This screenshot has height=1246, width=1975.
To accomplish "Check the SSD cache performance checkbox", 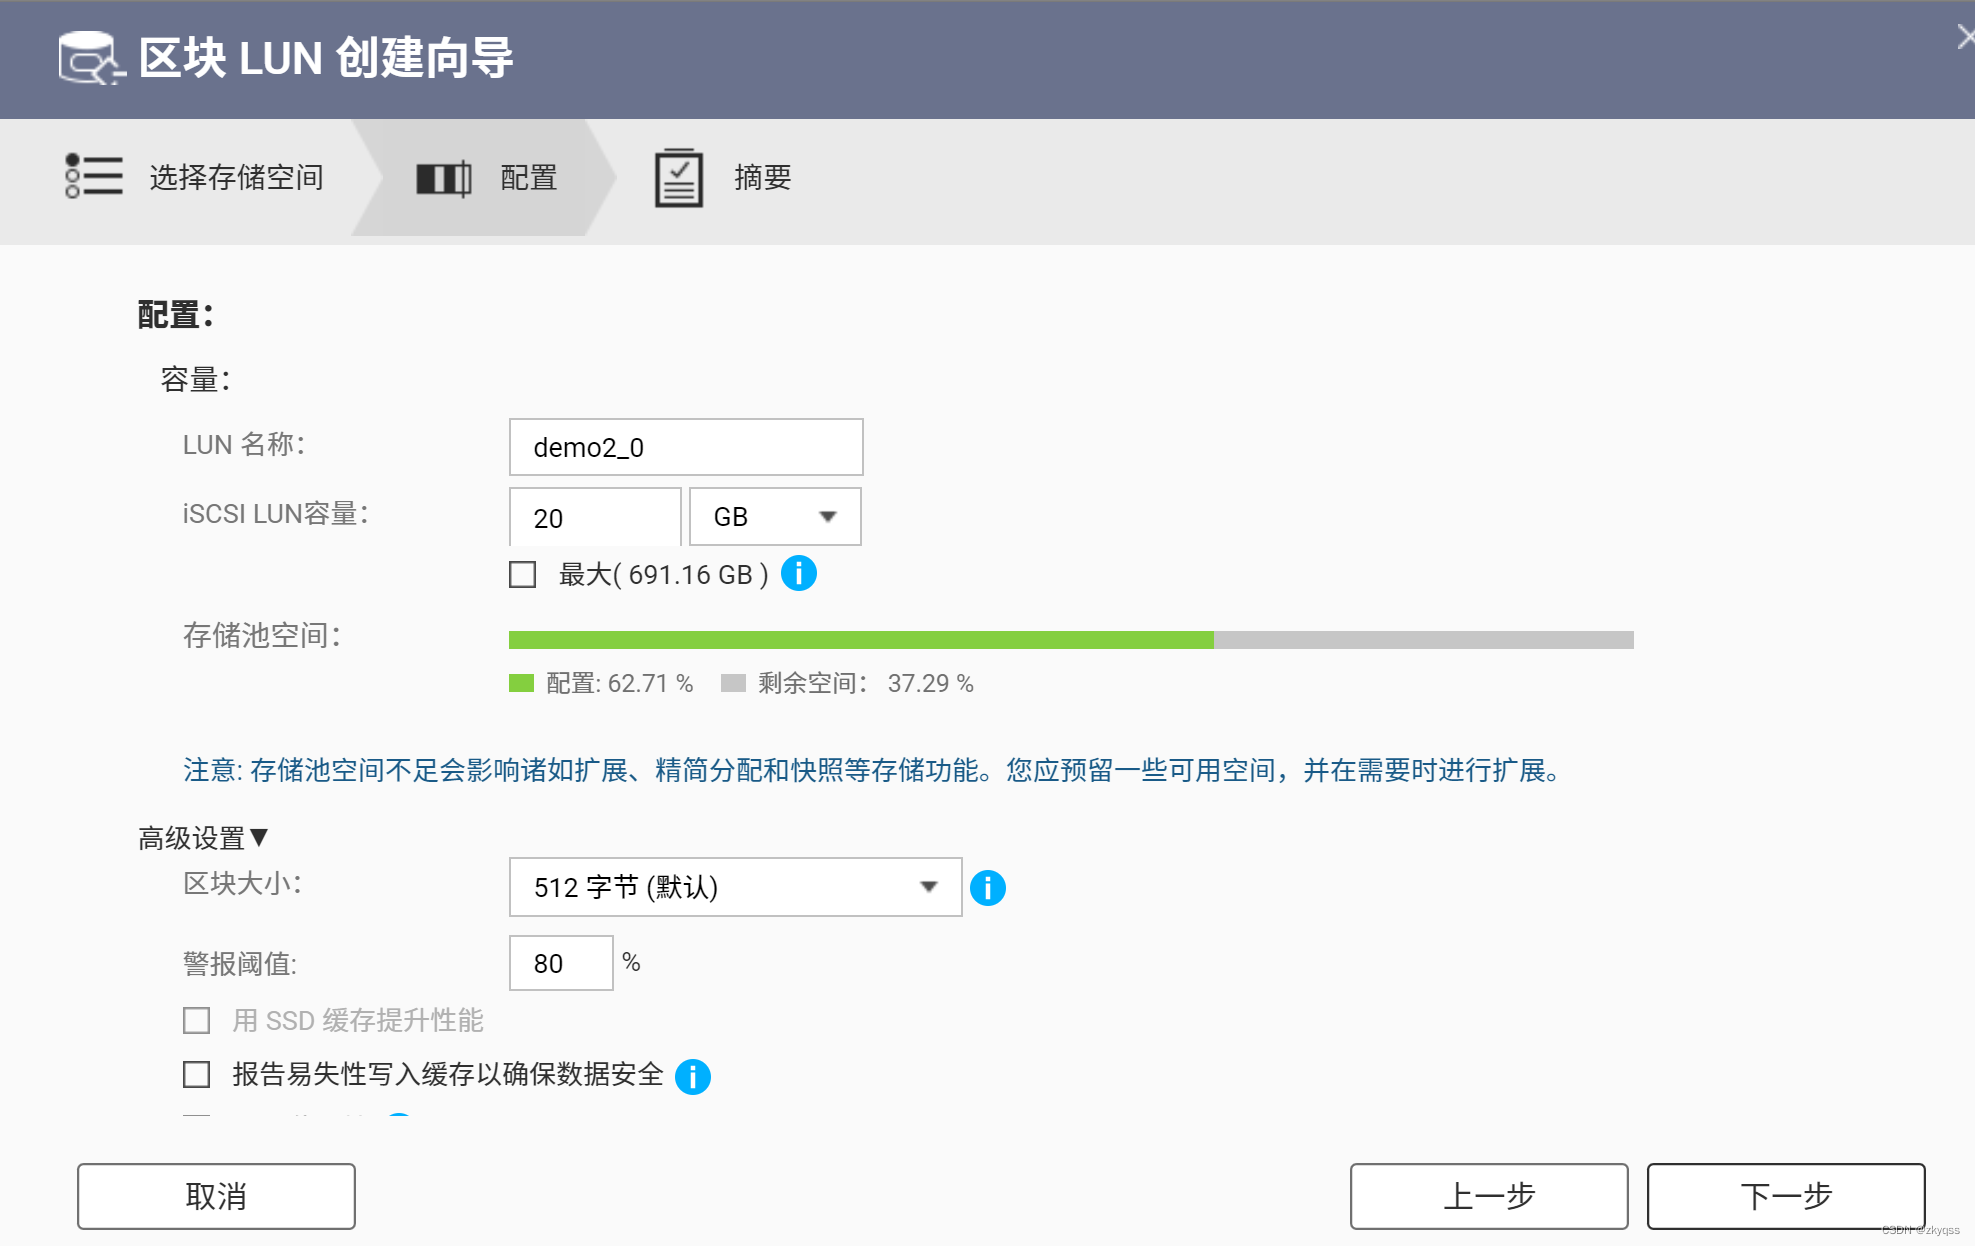I will pos(197,1020).
